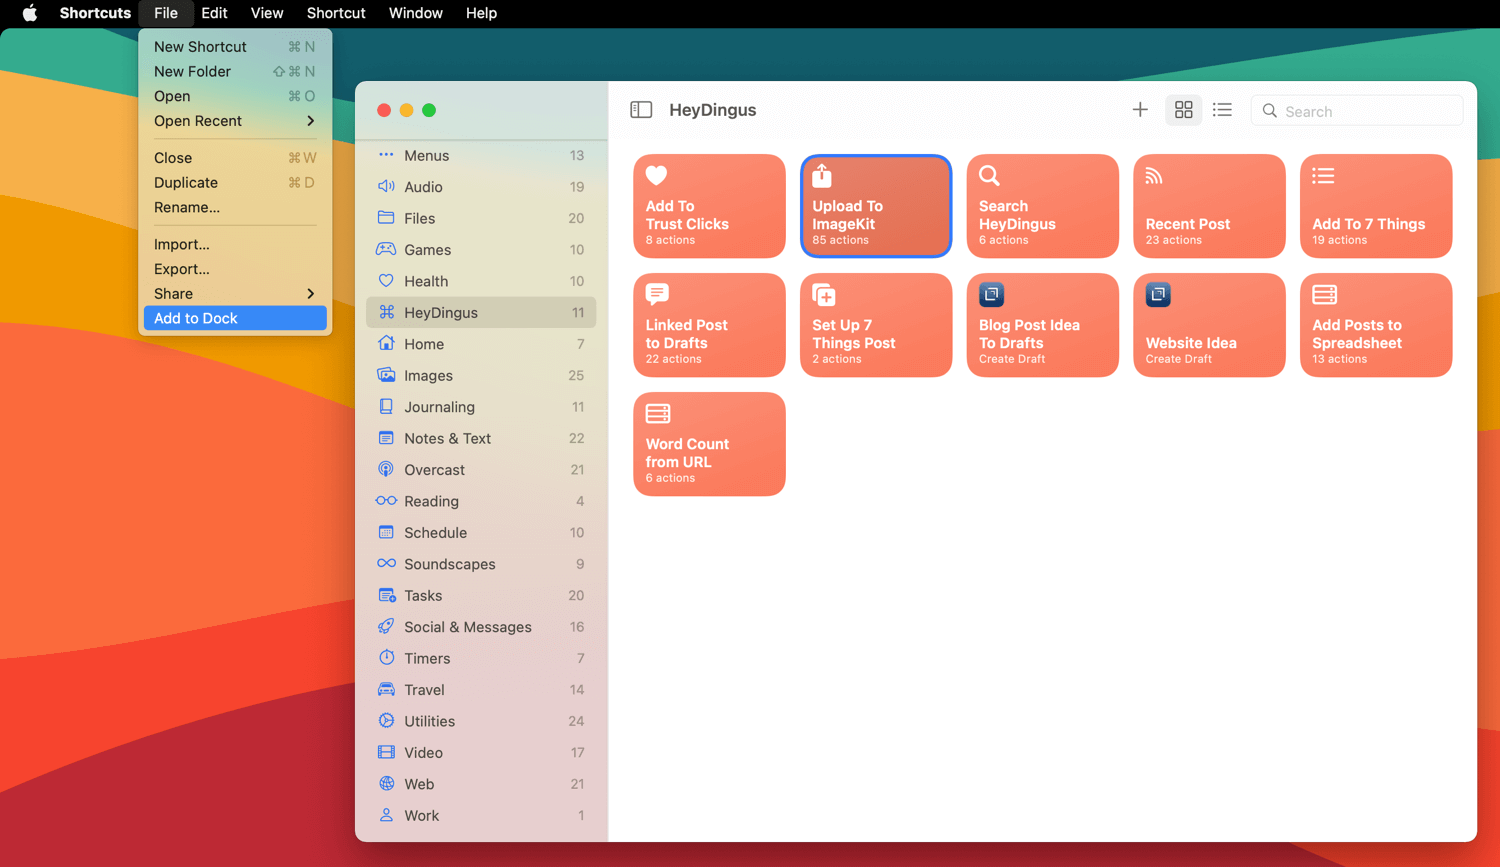The image size is (1500, 867).
Task: Expand the Share submenu
Action: point(234,294)
